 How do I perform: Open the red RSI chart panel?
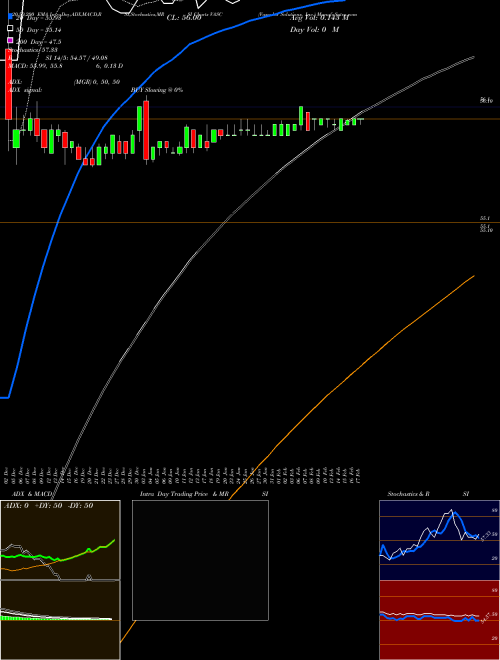tap(439, 620)
